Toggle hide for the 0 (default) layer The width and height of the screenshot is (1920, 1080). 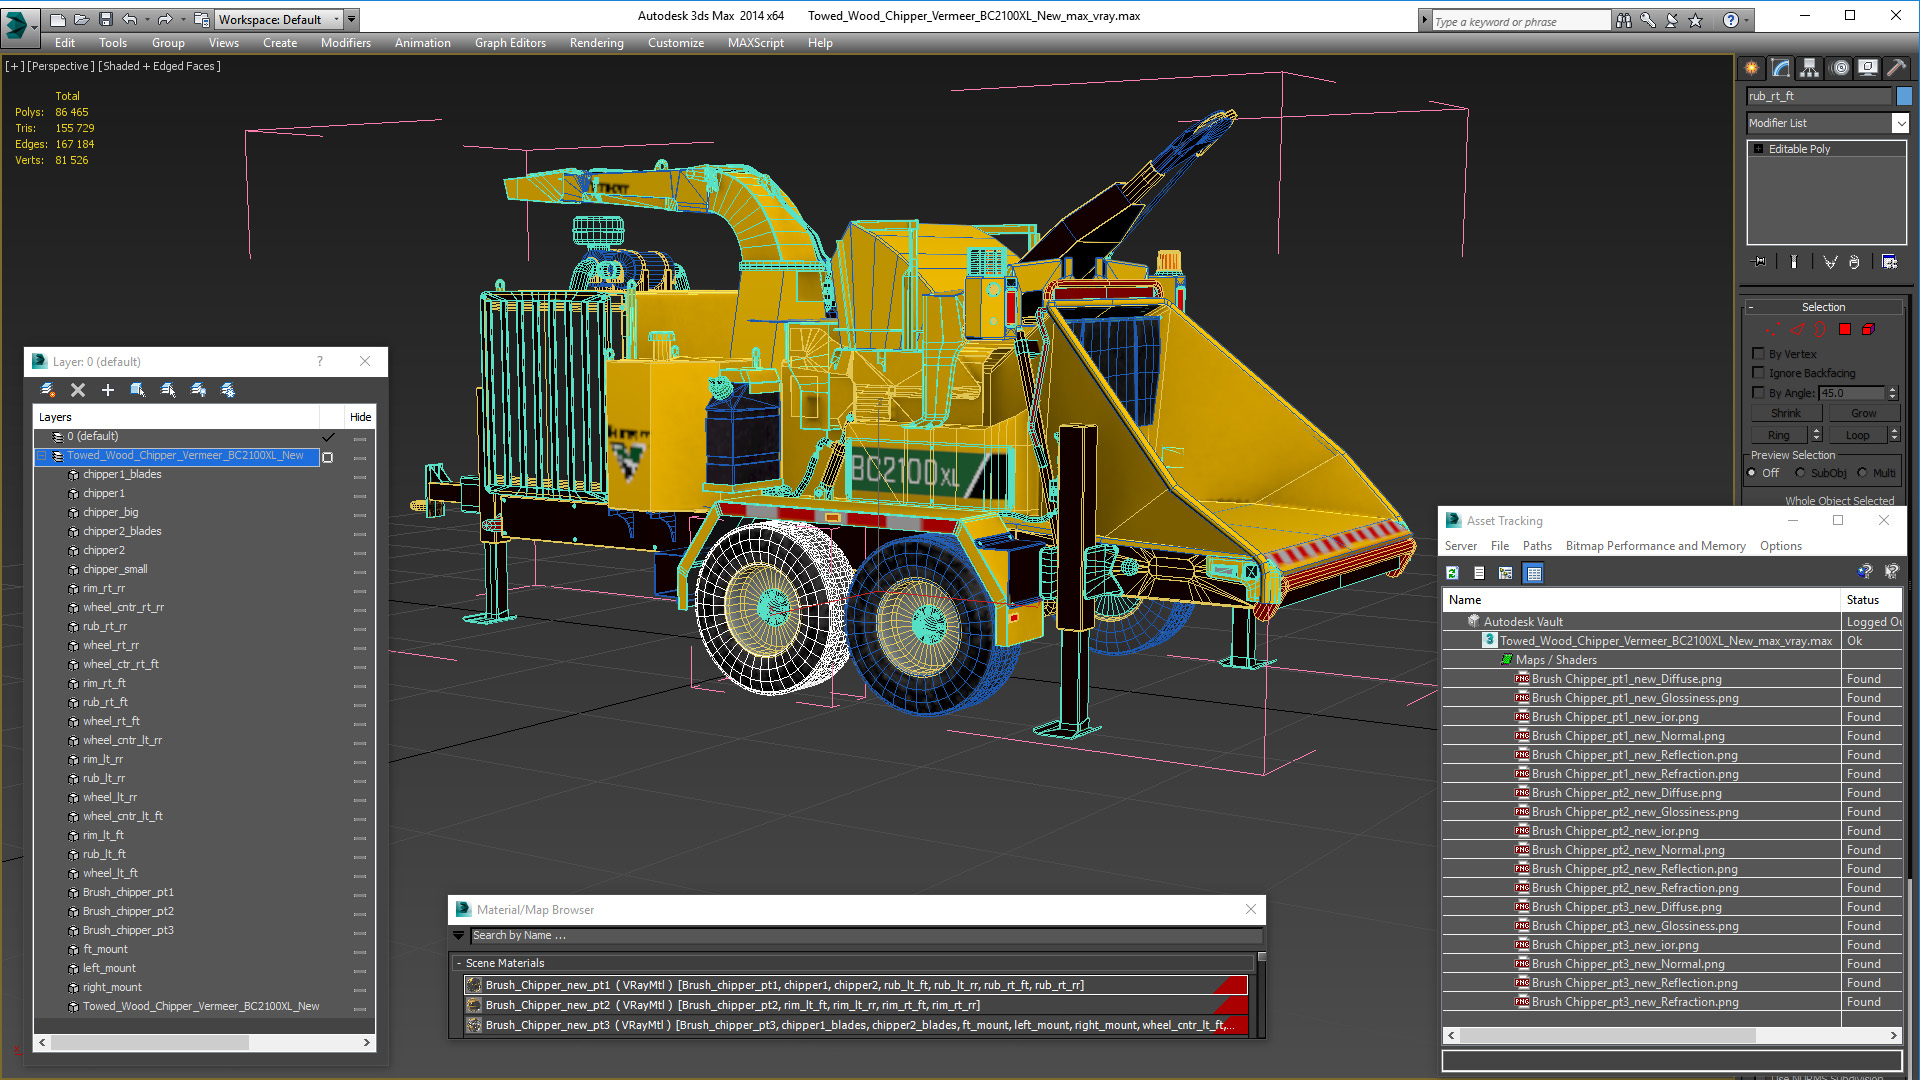point(360,437)
